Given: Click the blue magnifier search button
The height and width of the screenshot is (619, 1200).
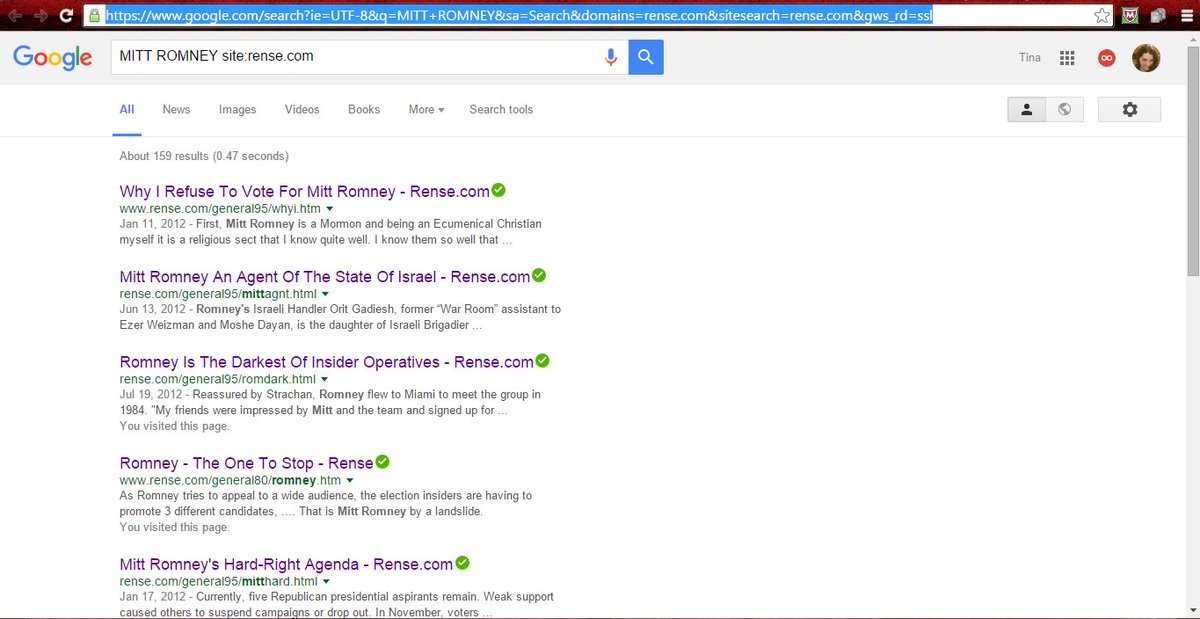Looking at the screenshot, I should [646, 57].
